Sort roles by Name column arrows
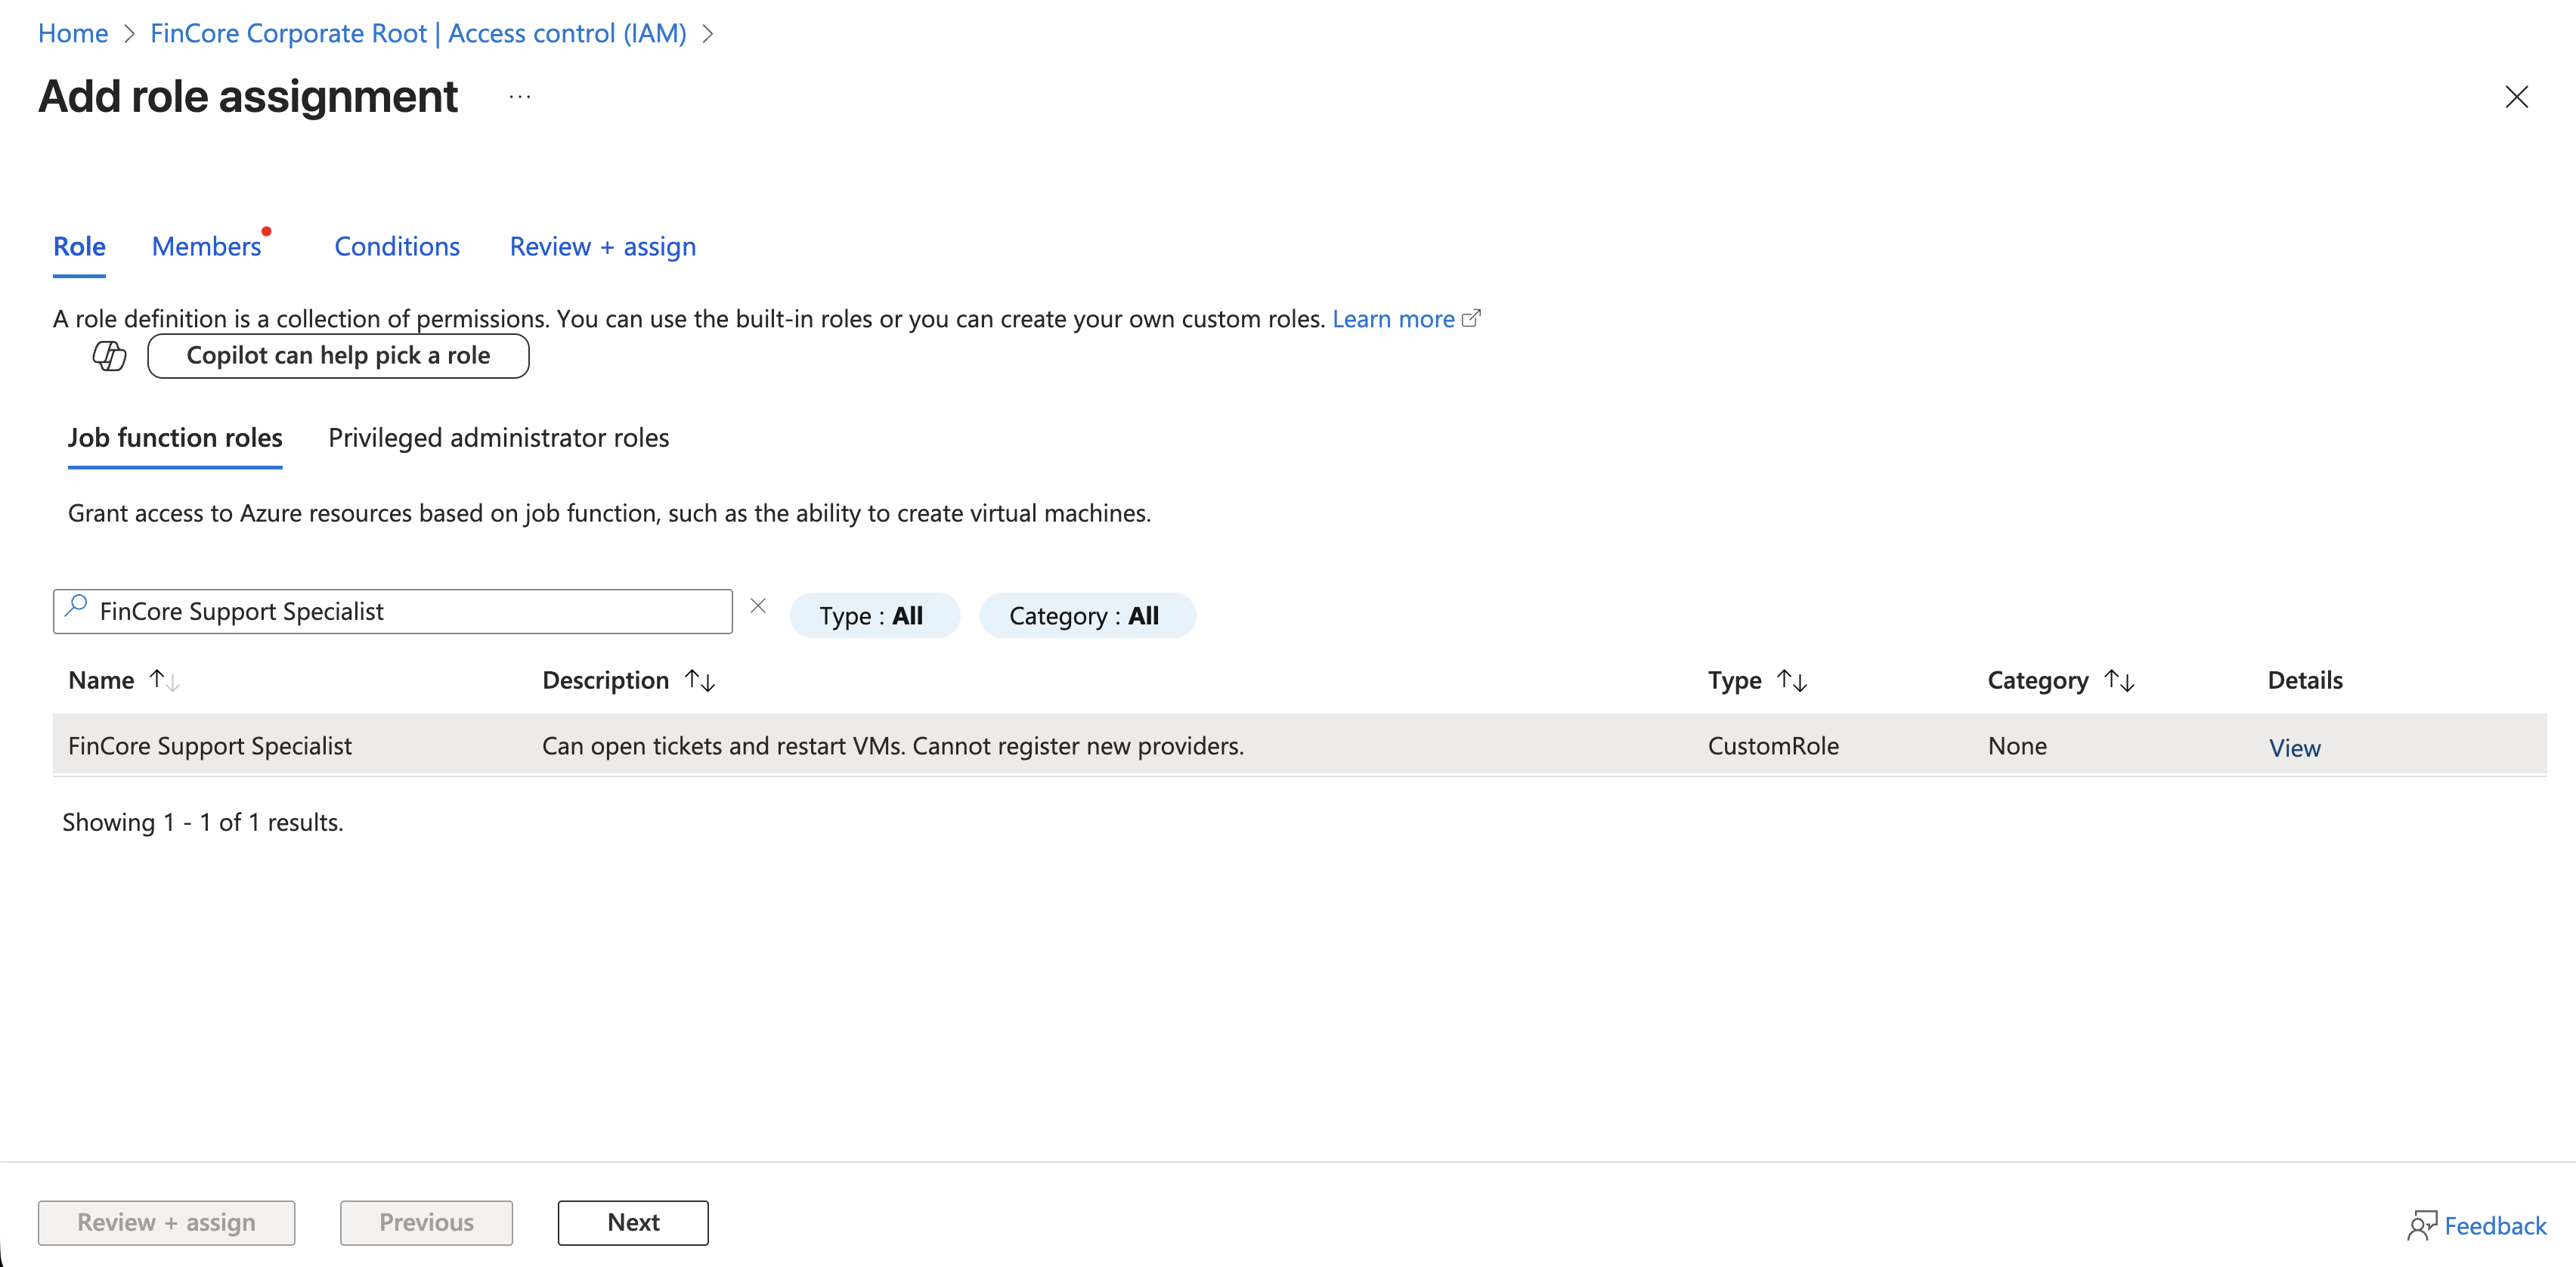This screenshot has height=1267, width=2576. click(164, 681)
